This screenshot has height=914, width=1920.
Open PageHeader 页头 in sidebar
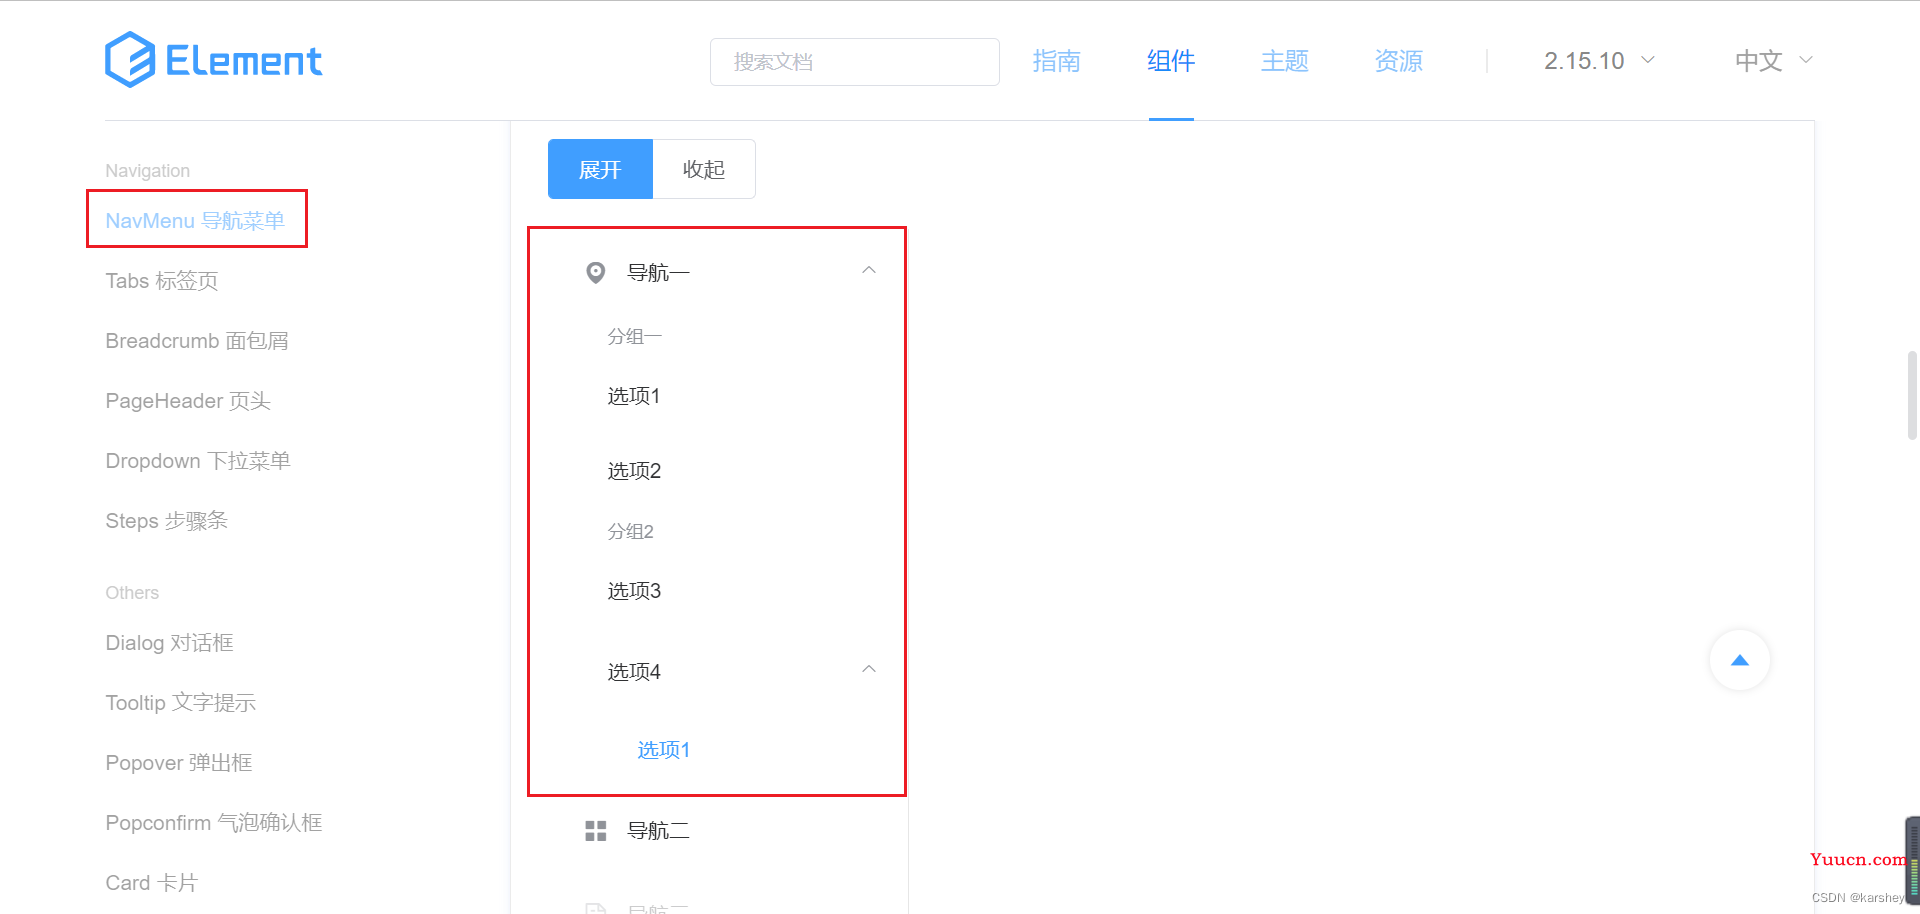(188, 400)
